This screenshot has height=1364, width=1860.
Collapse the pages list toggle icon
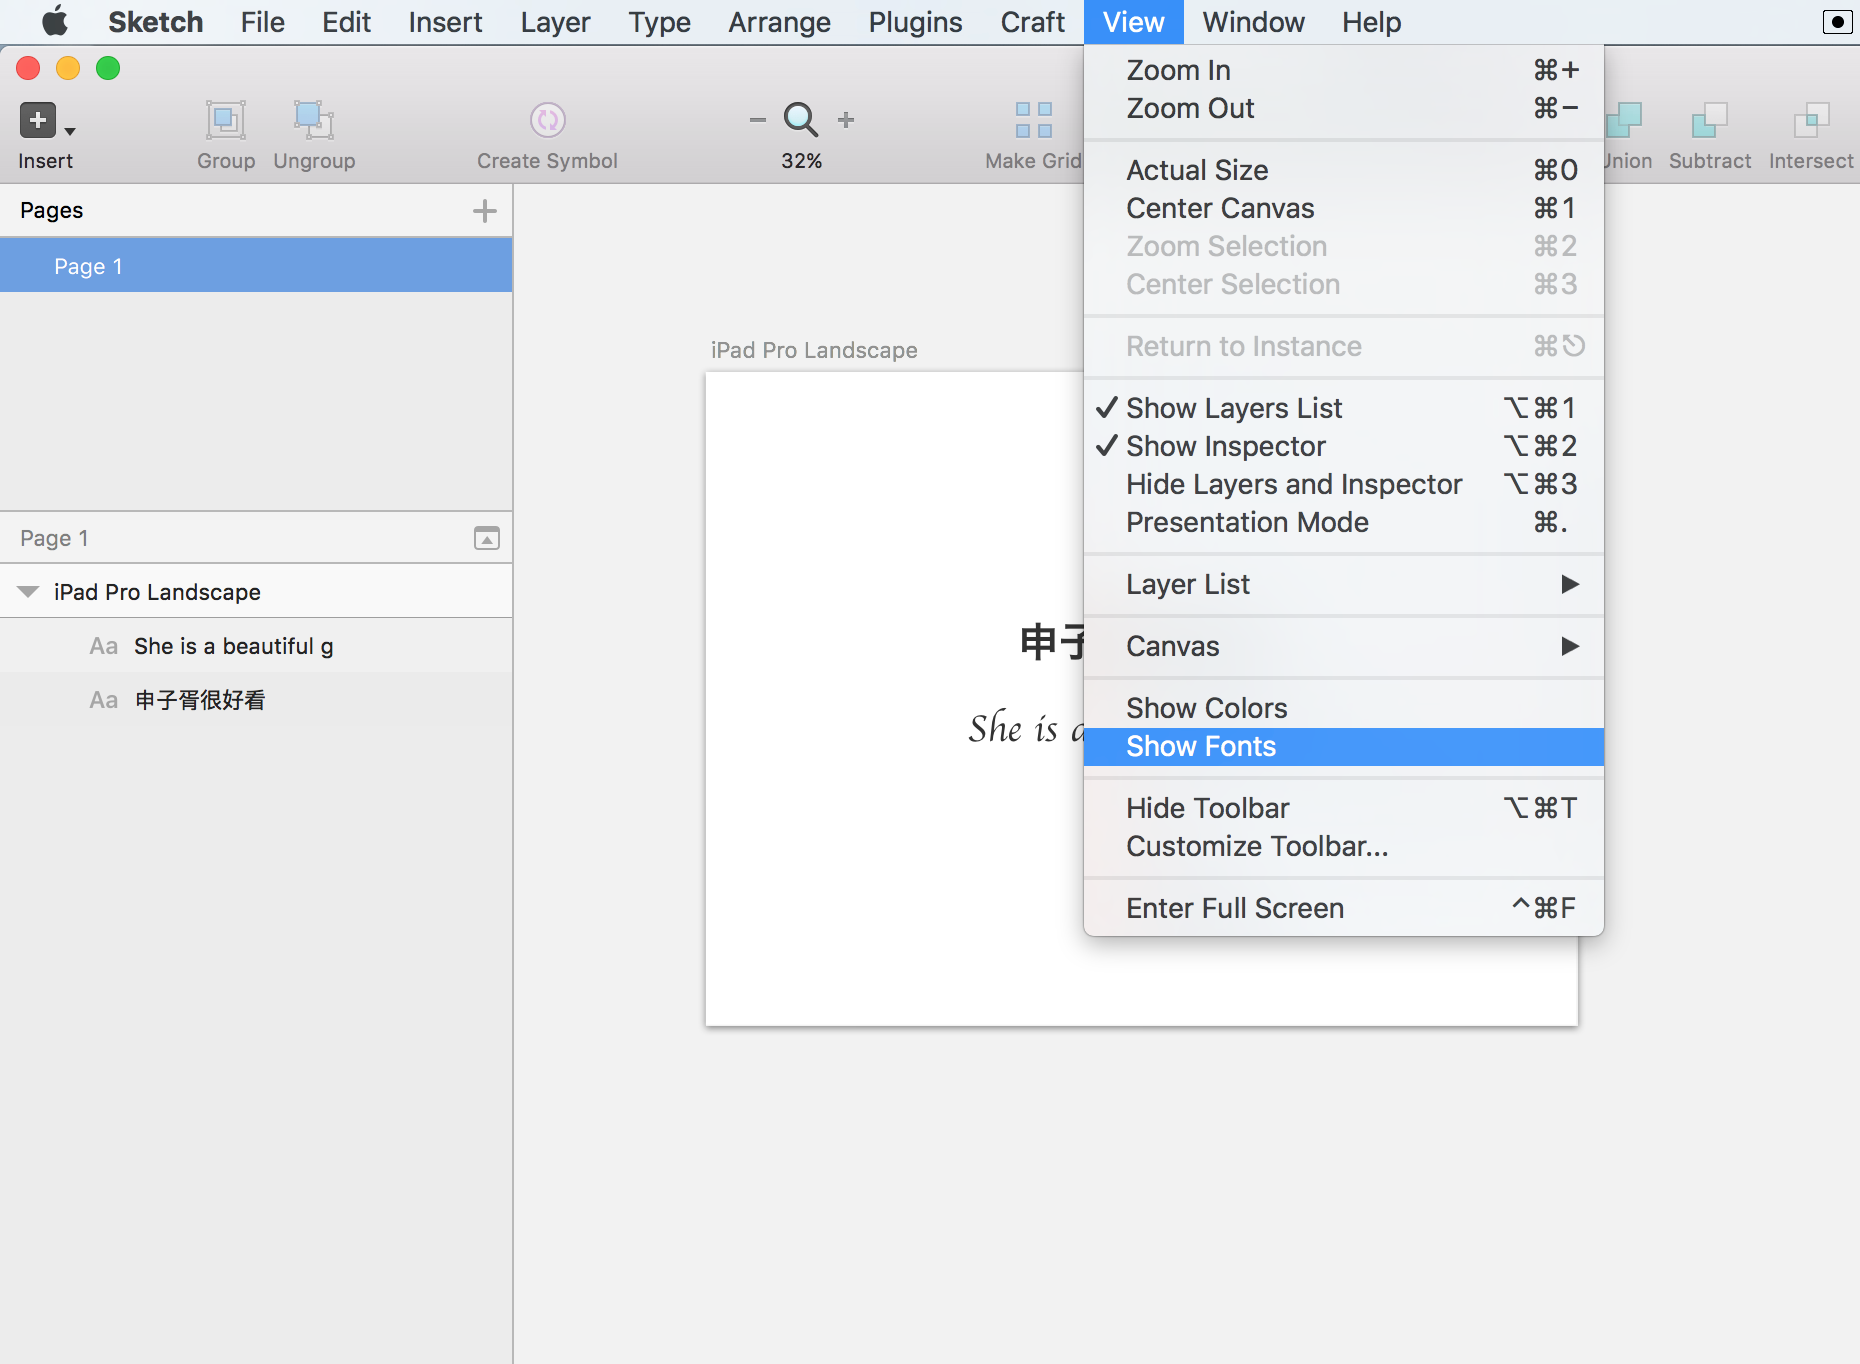pyautogui.click(x=487, y=538)
